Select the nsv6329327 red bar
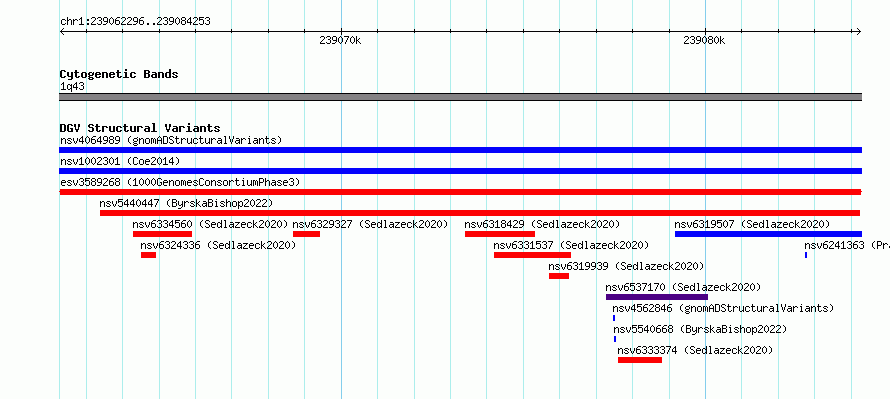This screenshot has height=399, width=890. point(307,234)
